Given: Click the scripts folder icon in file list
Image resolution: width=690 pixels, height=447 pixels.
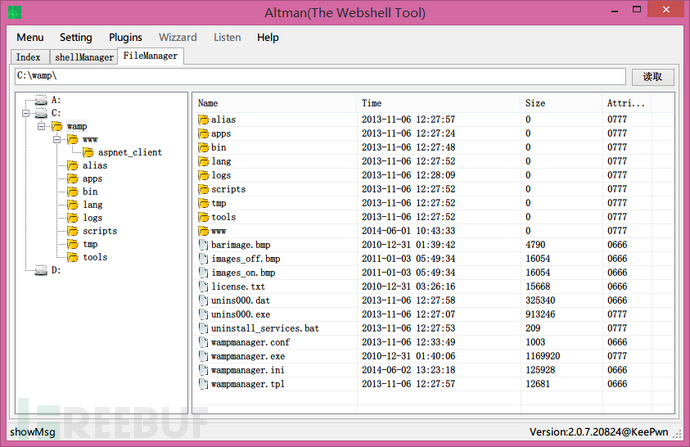Looking at the screenshot, I should click(203, 189).
